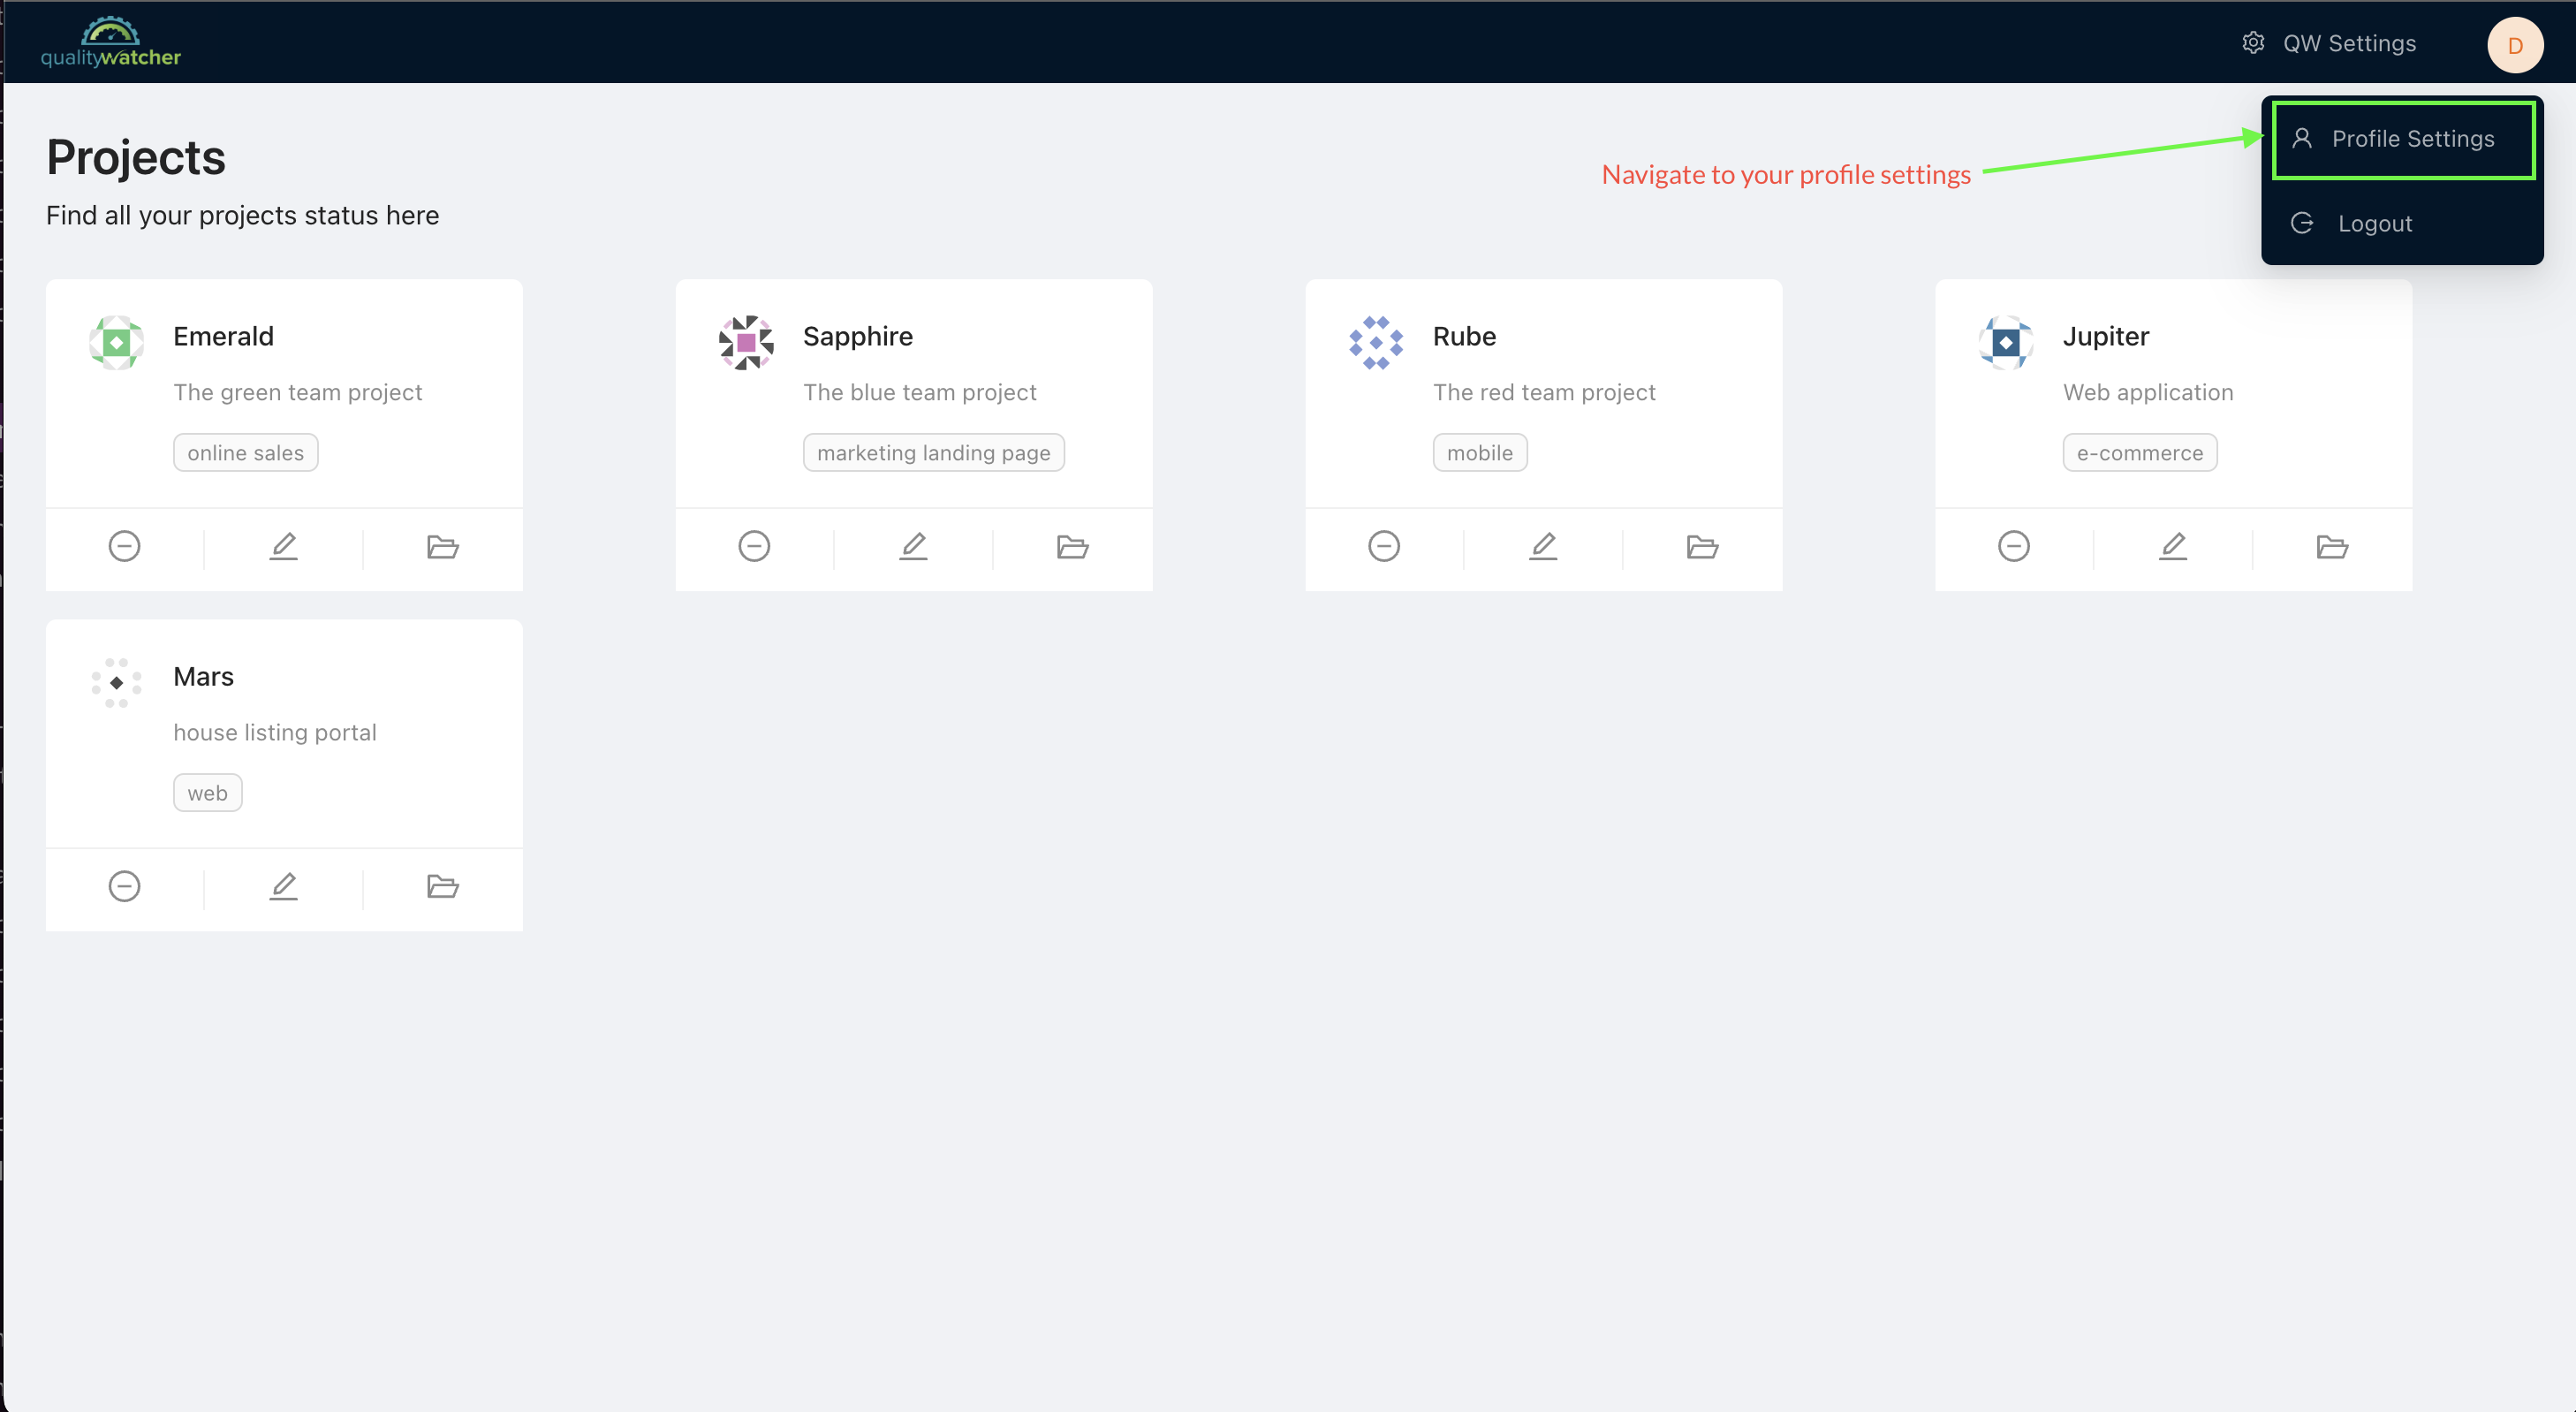Toggle the Rube project minus button
2576x1412 pixels.
click(x=1385, y=546)
